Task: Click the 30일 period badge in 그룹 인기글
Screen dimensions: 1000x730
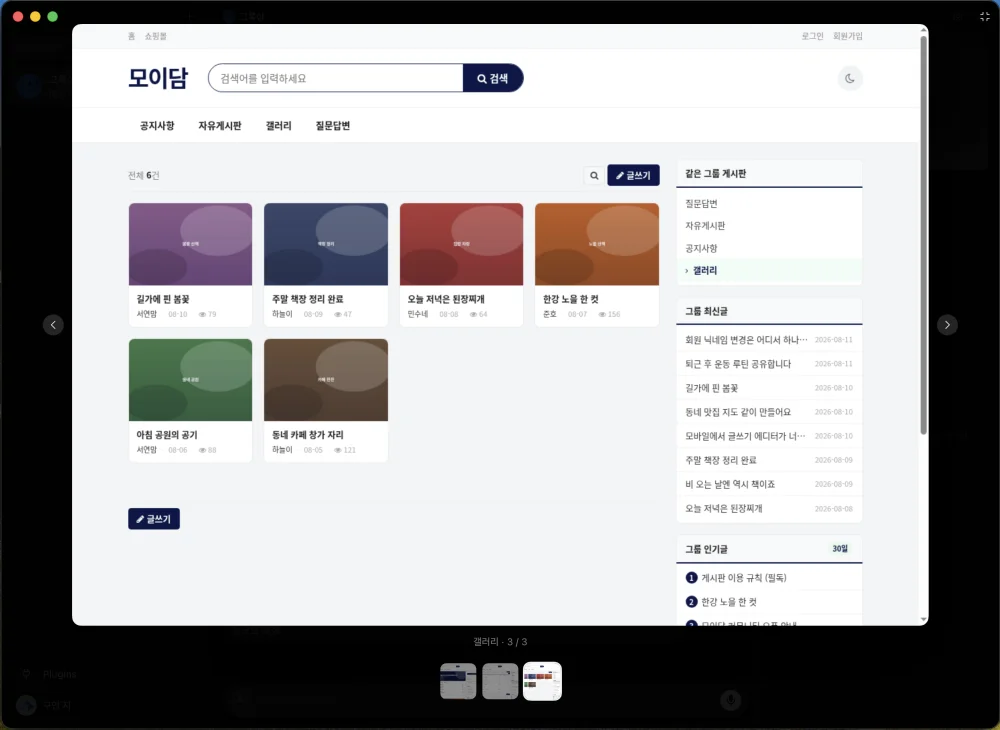Action: 840,549
